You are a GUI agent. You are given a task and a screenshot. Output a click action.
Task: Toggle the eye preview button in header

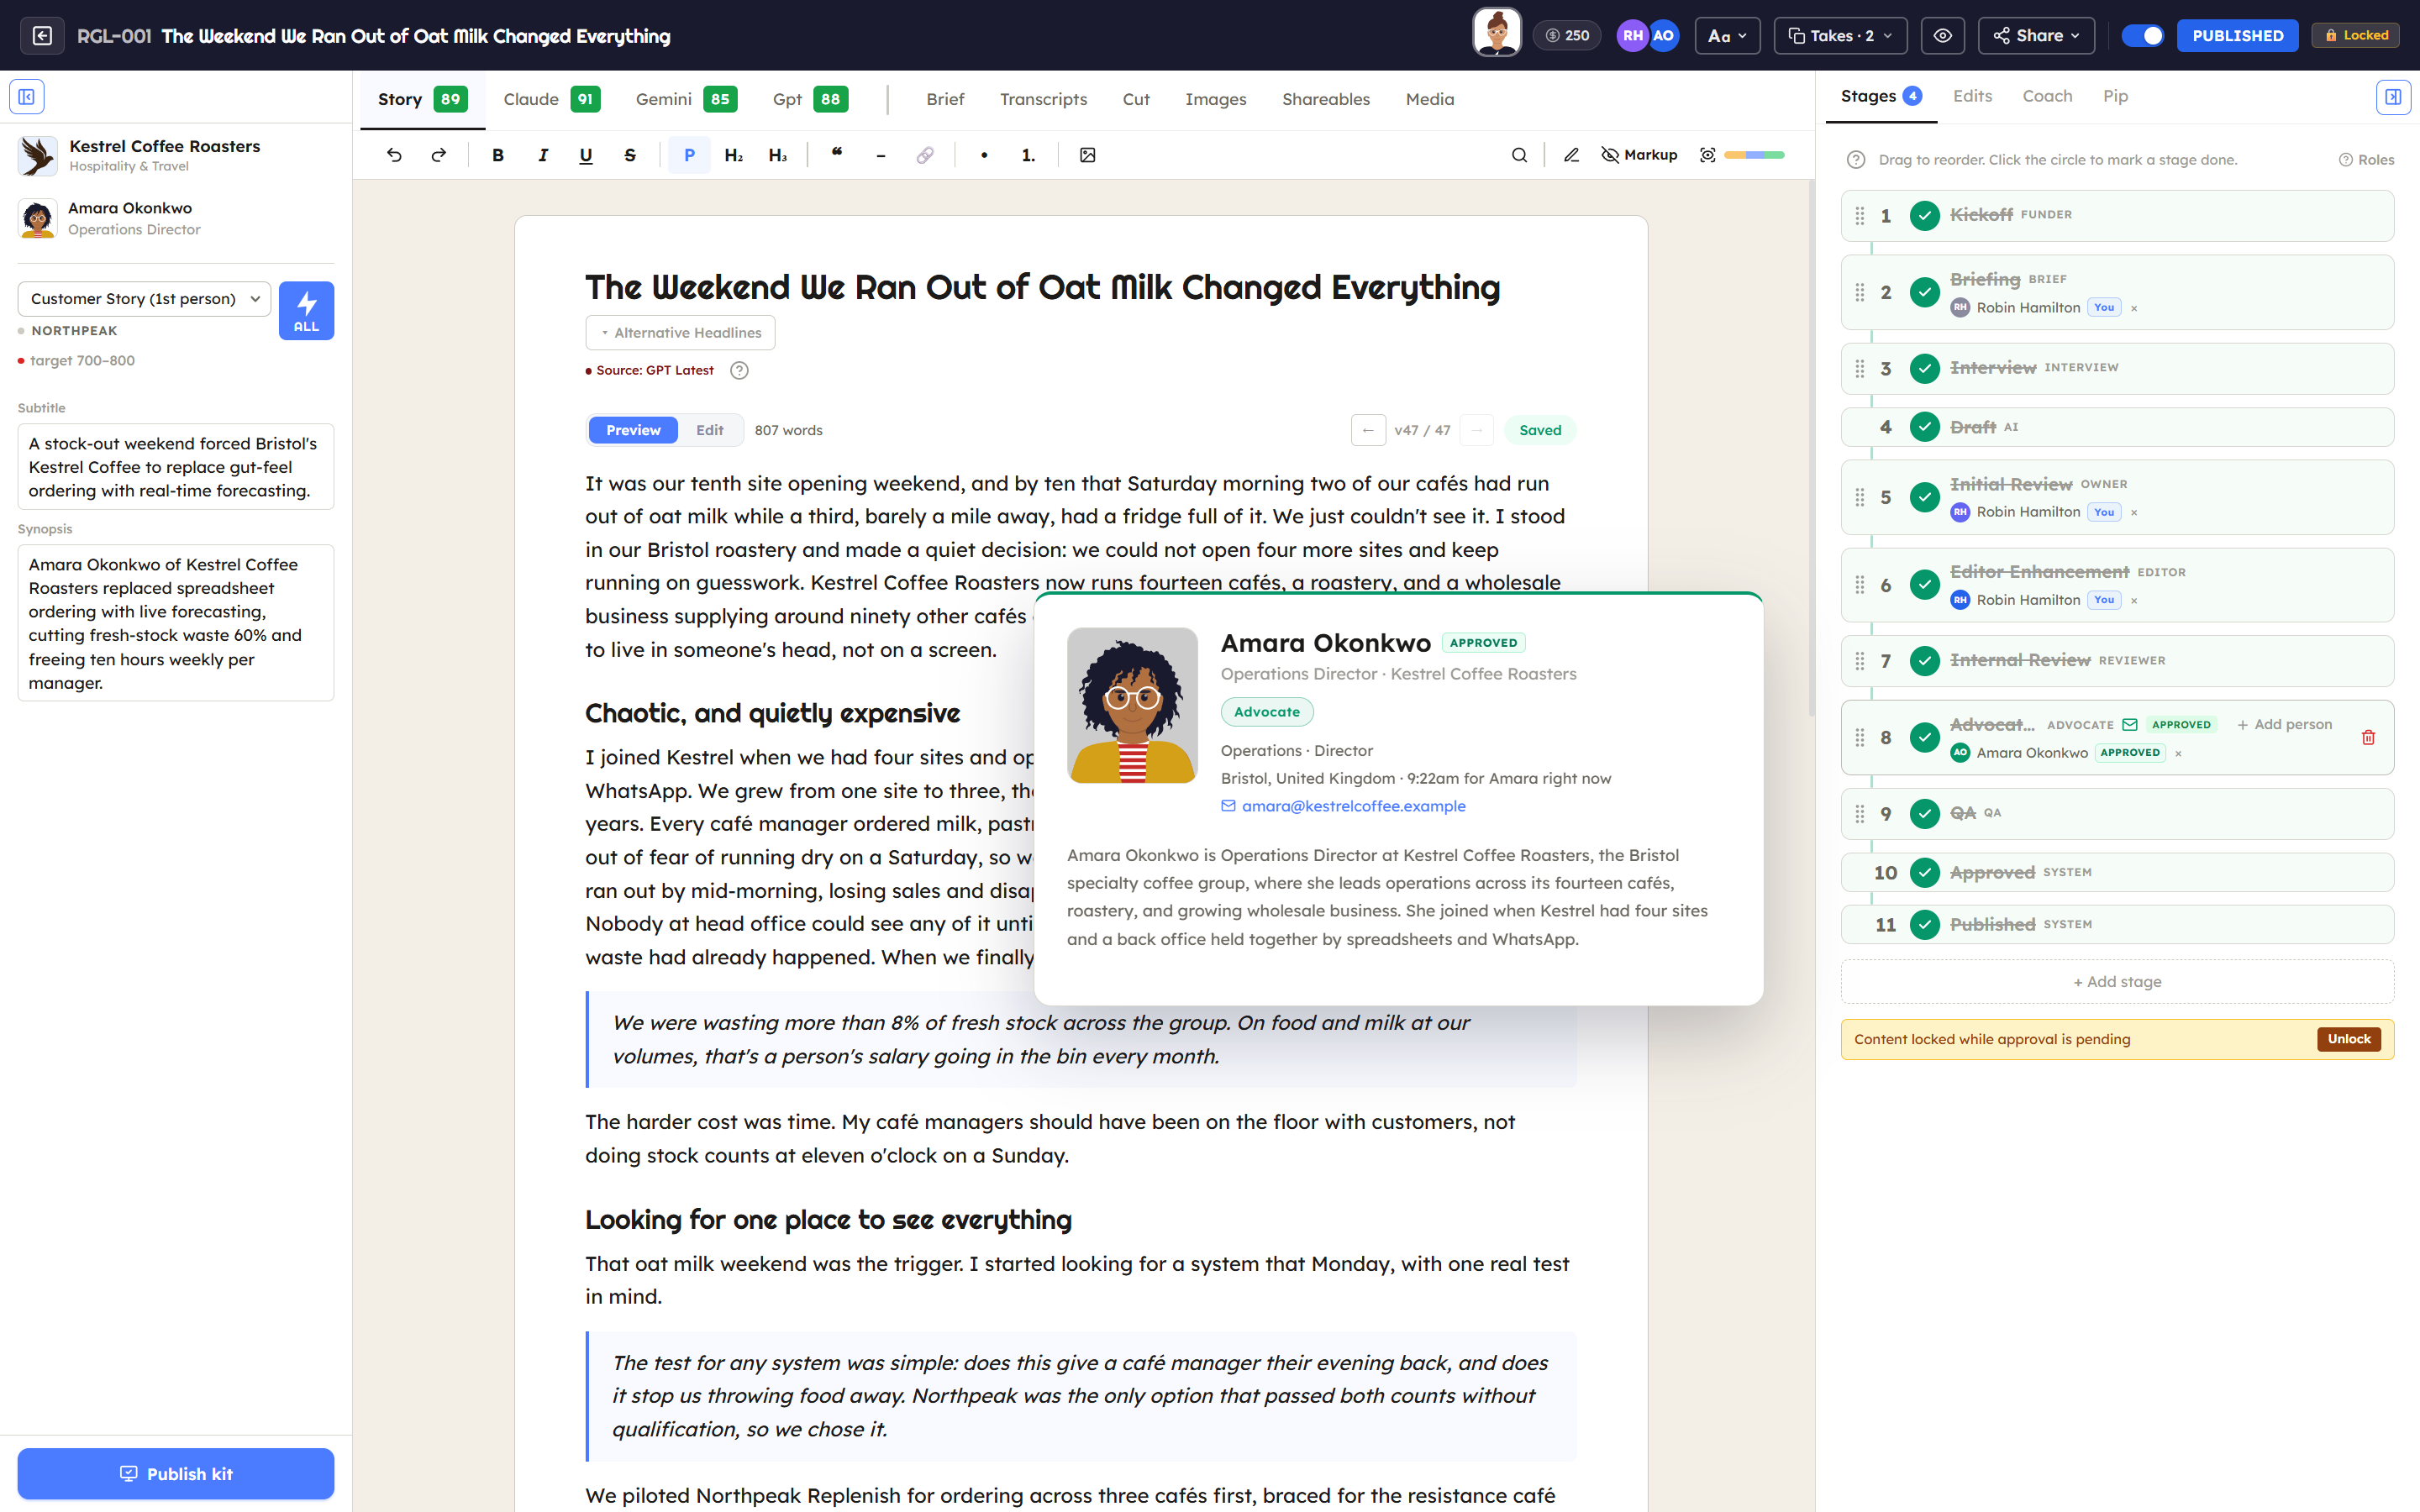pyautogui.click(x=1942, y=35)
